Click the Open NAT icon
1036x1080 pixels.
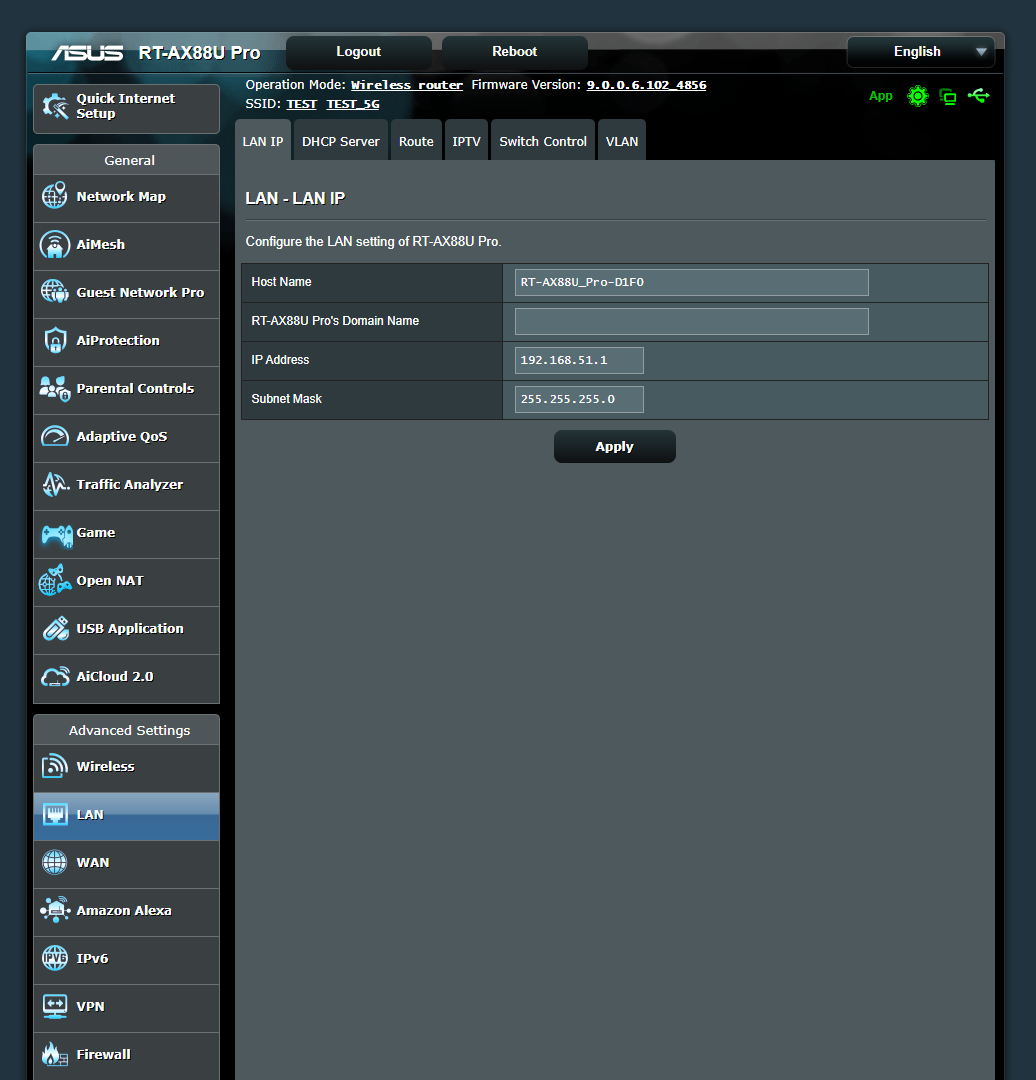pos(54,580)
